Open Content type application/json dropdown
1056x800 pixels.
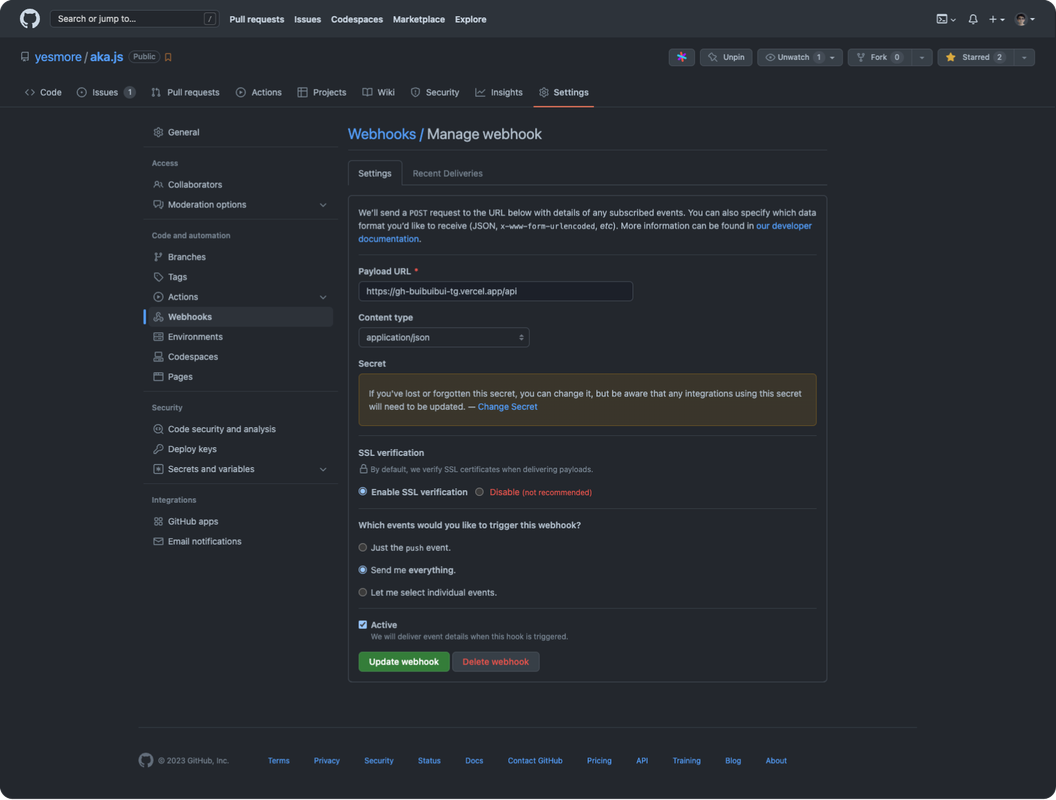tap(444, 337)
